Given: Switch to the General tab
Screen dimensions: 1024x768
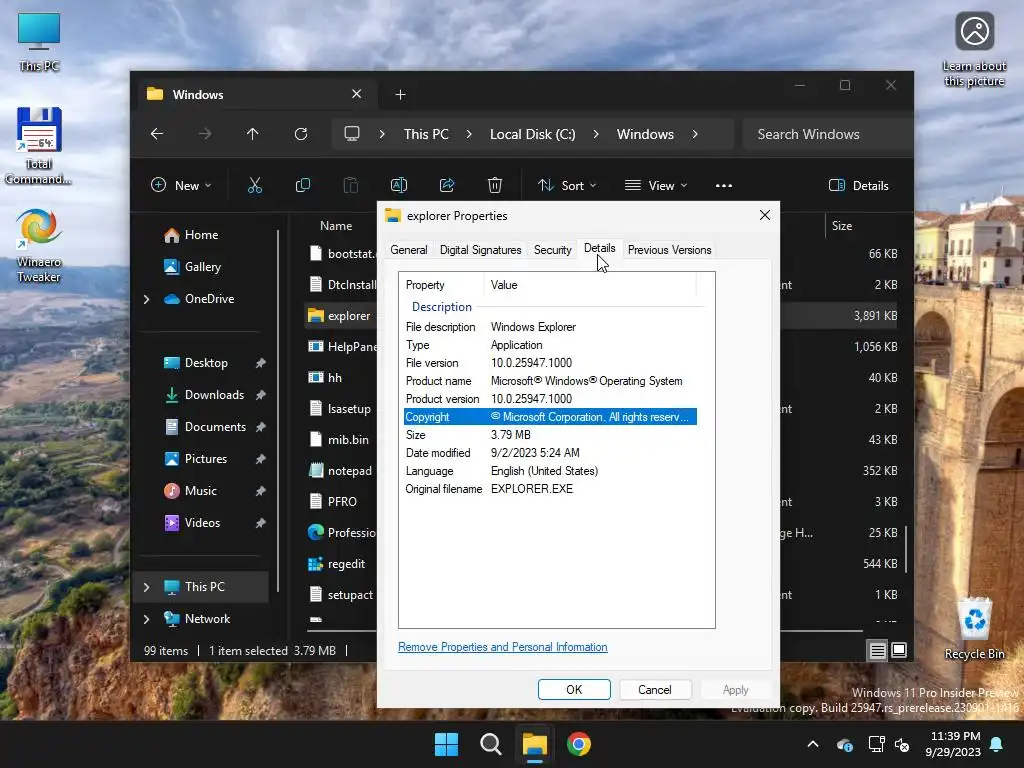Looking at the screenshot, I should pos(409,250).
